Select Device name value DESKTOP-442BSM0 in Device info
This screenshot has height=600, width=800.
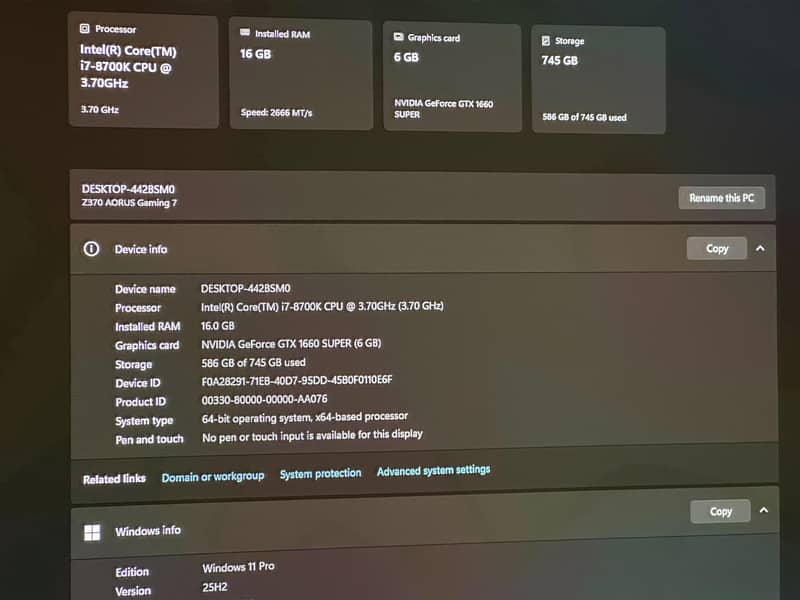point(245,288)
